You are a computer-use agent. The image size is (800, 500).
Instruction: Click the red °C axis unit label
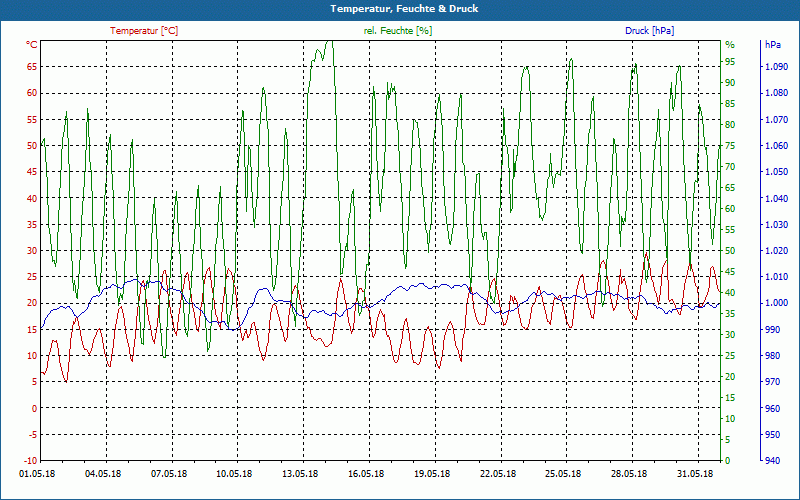point(32,45)
